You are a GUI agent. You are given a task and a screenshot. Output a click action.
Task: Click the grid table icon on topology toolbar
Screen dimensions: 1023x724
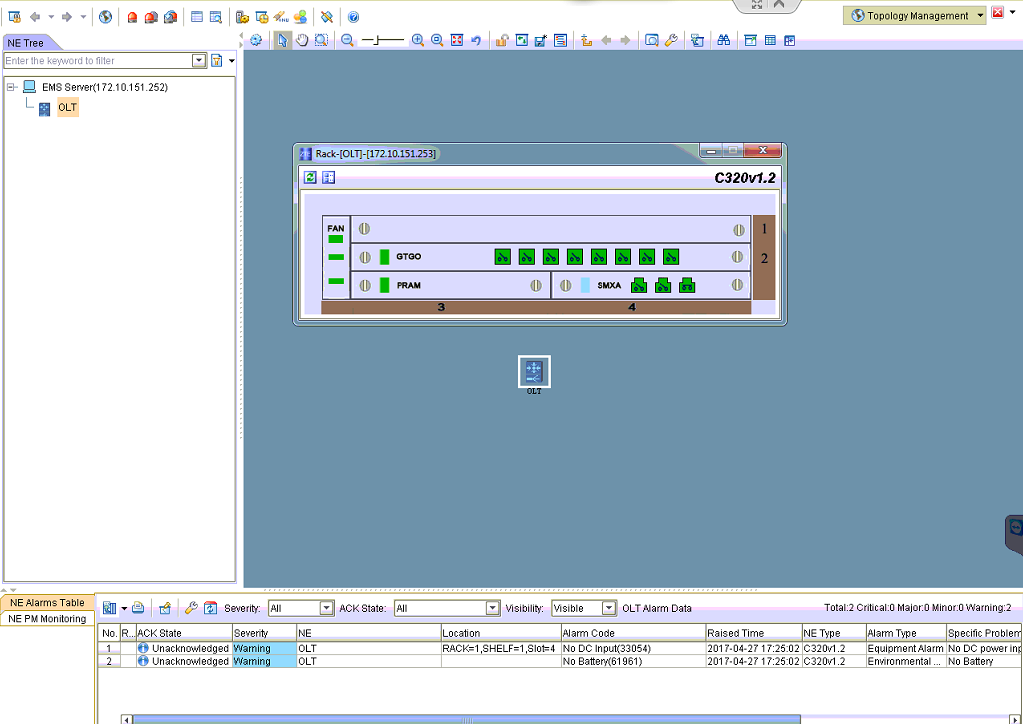click(x=771, y=40)
